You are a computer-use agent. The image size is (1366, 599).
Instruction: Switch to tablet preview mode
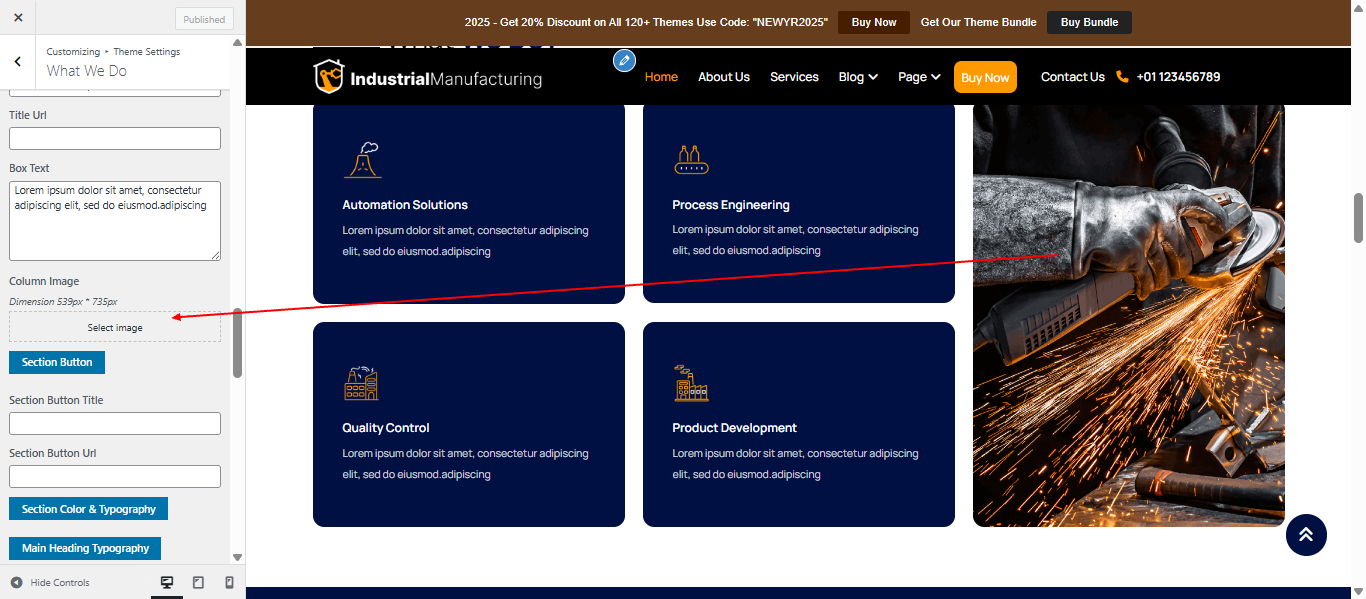click(198, 582)
